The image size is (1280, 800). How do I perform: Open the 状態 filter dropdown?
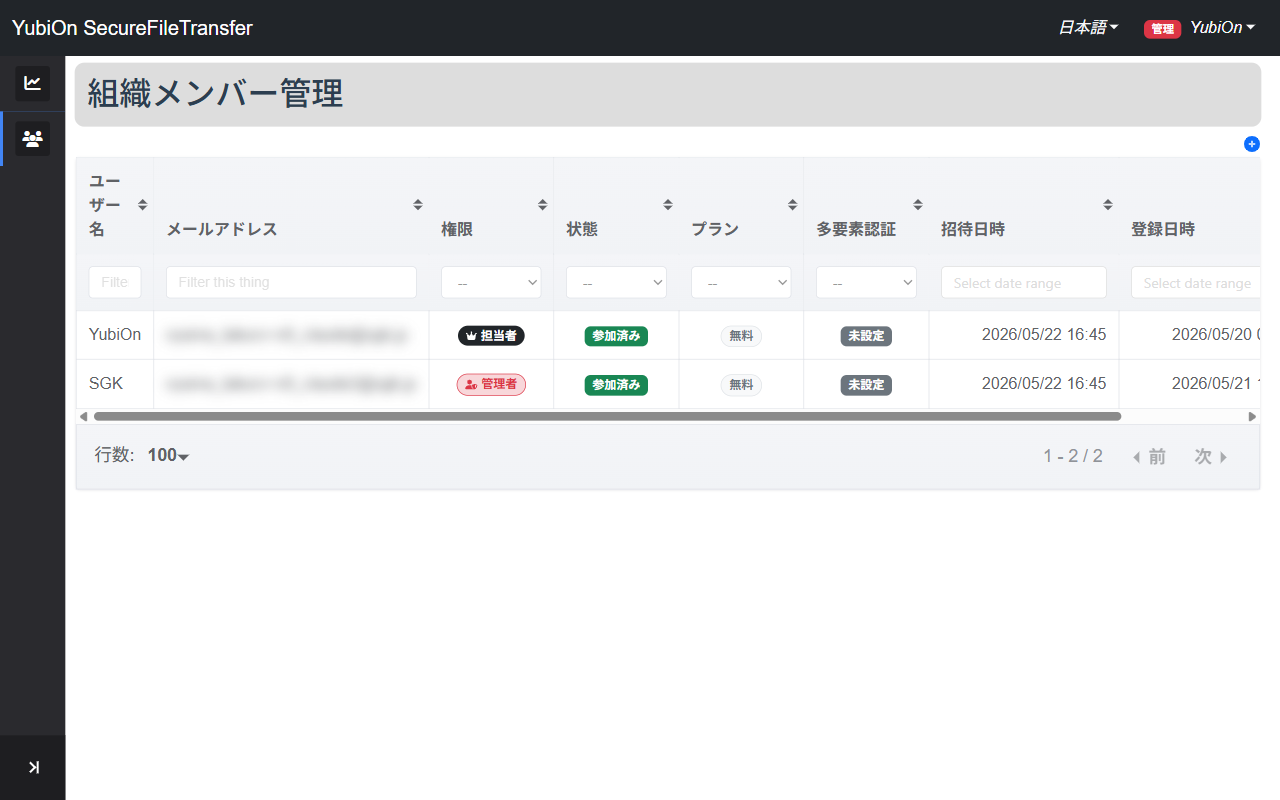(616, 283)
